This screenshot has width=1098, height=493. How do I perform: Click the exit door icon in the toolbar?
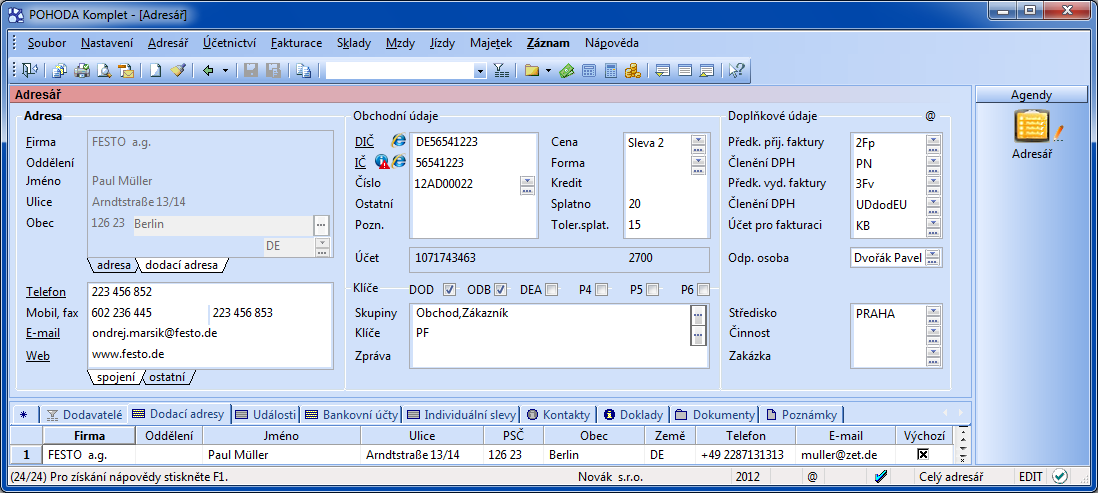tap(30, 70)
